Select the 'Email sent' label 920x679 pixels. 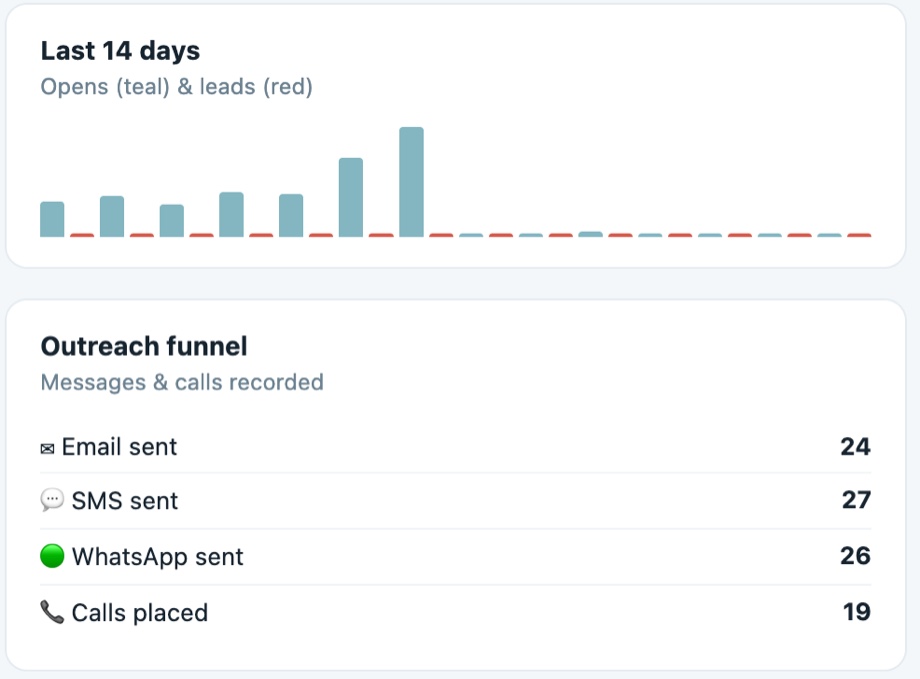[119, 447]
